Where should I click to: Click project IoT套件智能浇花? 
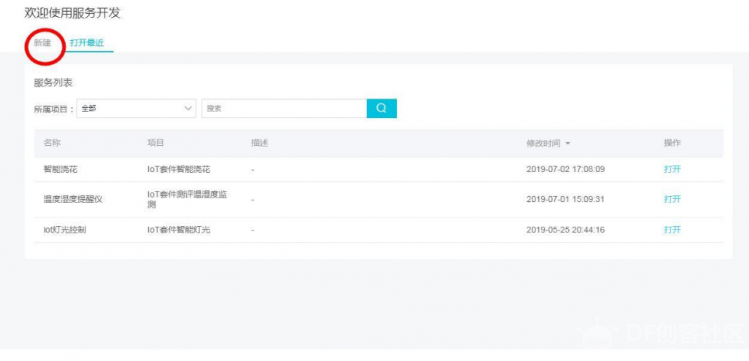click(x=179, y=169)
